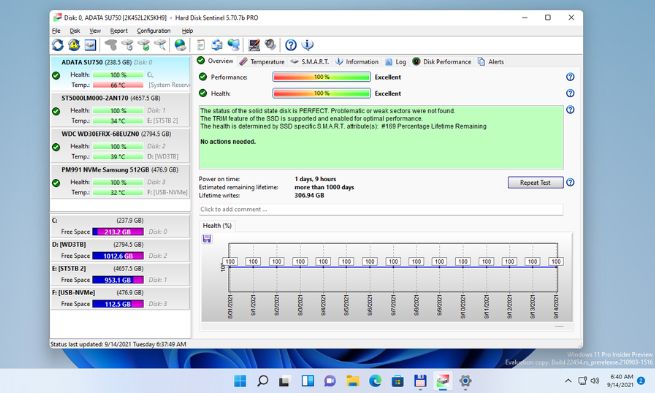Click the '1 days, 9 hours' value
655x393 pixels.
315,179
